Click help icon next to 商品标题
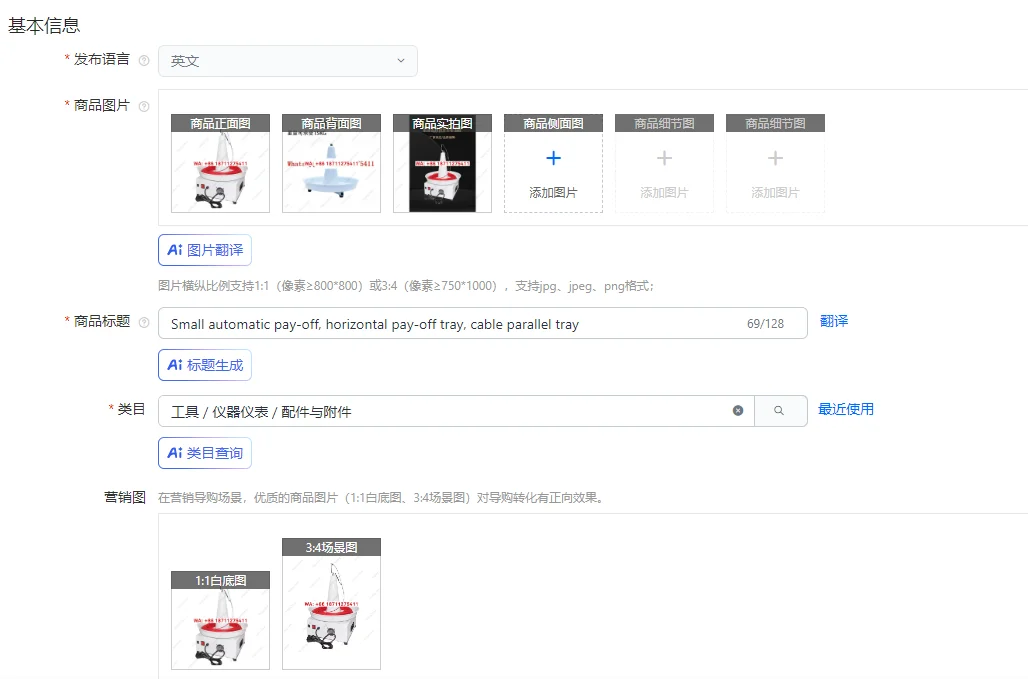The image size is (1028, 679). pos(144,322)
